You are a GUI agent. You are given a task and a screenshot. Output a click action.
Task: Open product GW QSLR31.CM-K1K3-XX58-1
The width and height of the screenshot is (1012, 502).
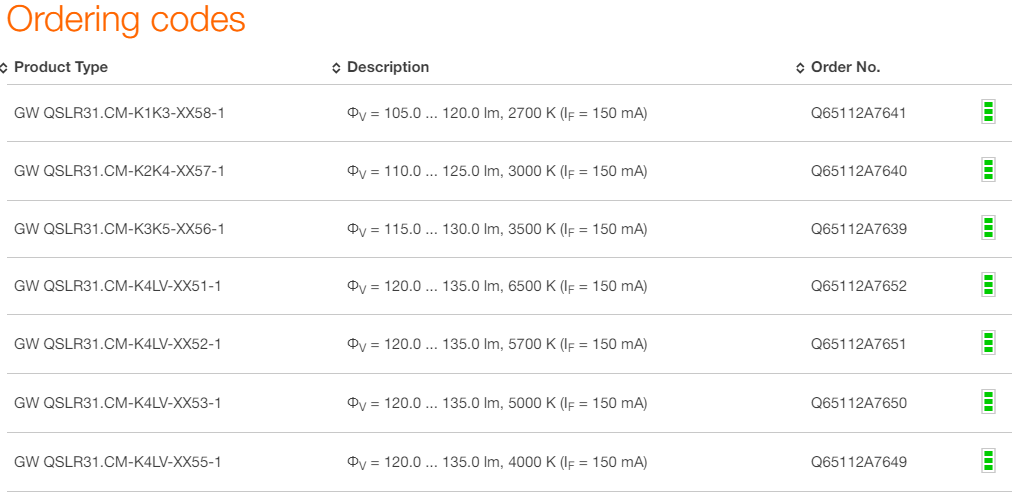119,113
